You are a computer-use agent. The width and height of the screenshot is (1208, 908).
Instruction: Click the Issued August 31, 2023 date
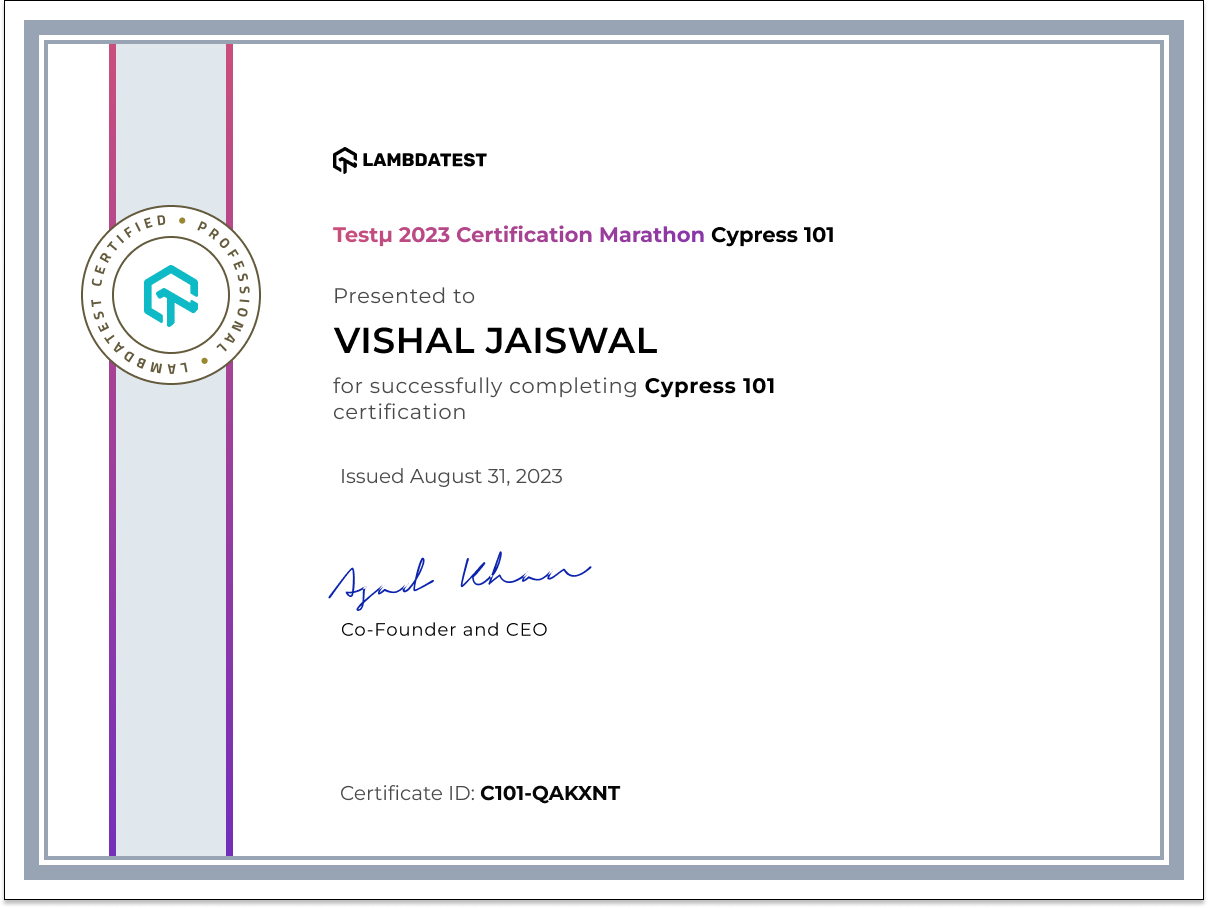coord(450,477)
